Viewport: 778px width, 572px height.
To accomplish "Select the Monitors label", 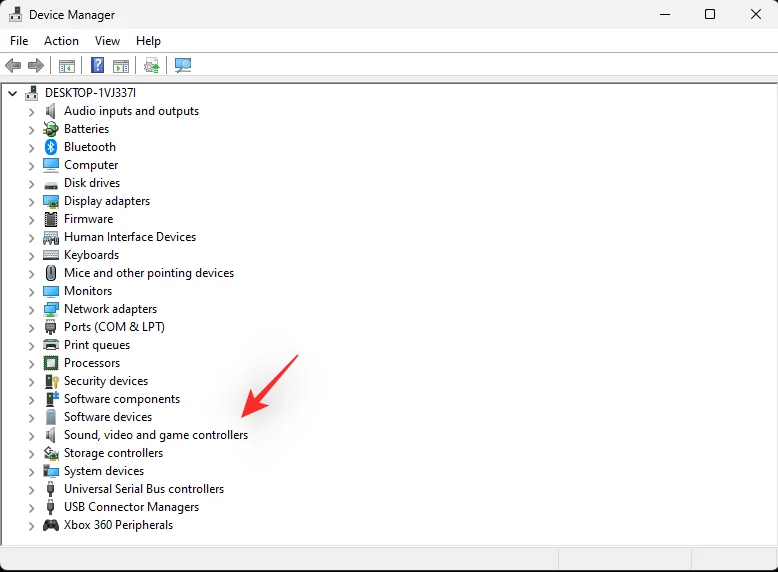I will pos(88,291).
